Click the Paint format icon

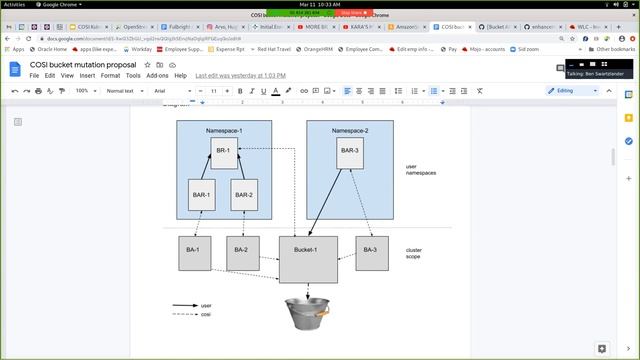pyautogui.click(x=62, y=91)
